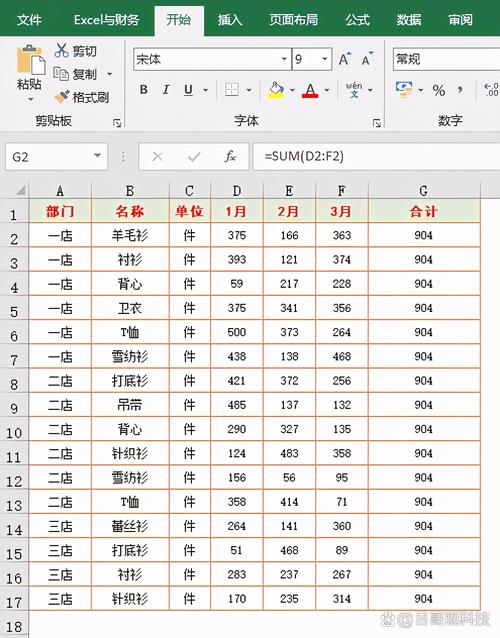The width and height of the screenshot is (500, 638).
Task: Expand the font color dropdown arrow
Action: click(x=327, y=90)
